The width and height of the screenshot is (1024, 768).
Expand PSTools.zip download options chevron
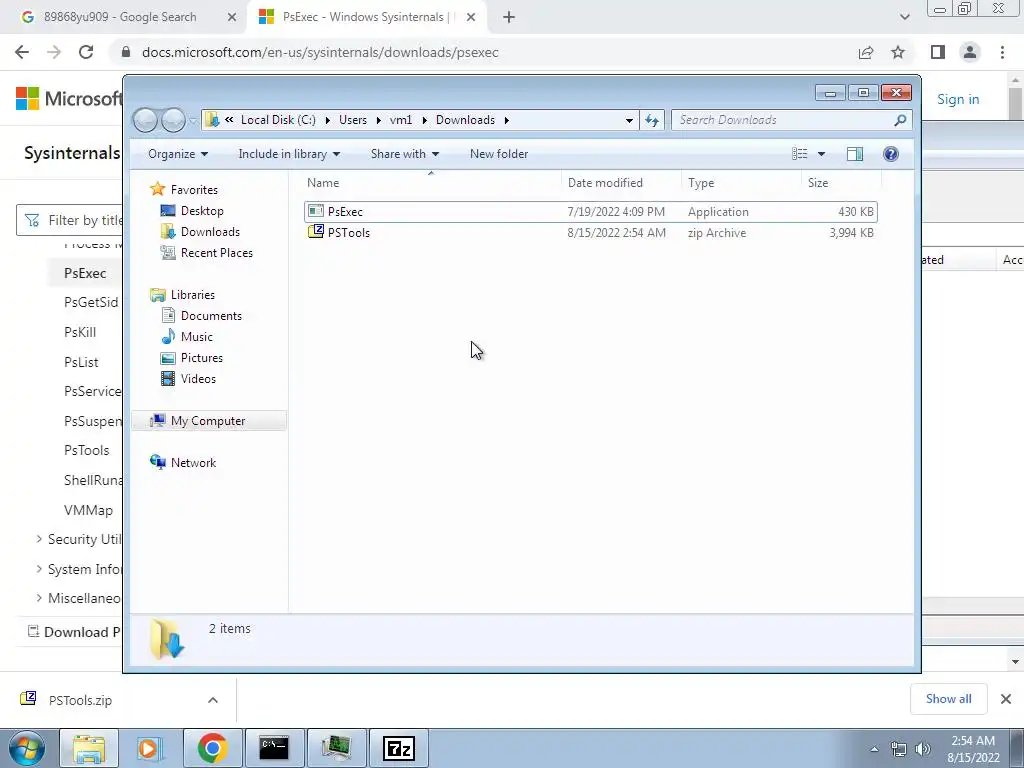click(x=213, y=700)
